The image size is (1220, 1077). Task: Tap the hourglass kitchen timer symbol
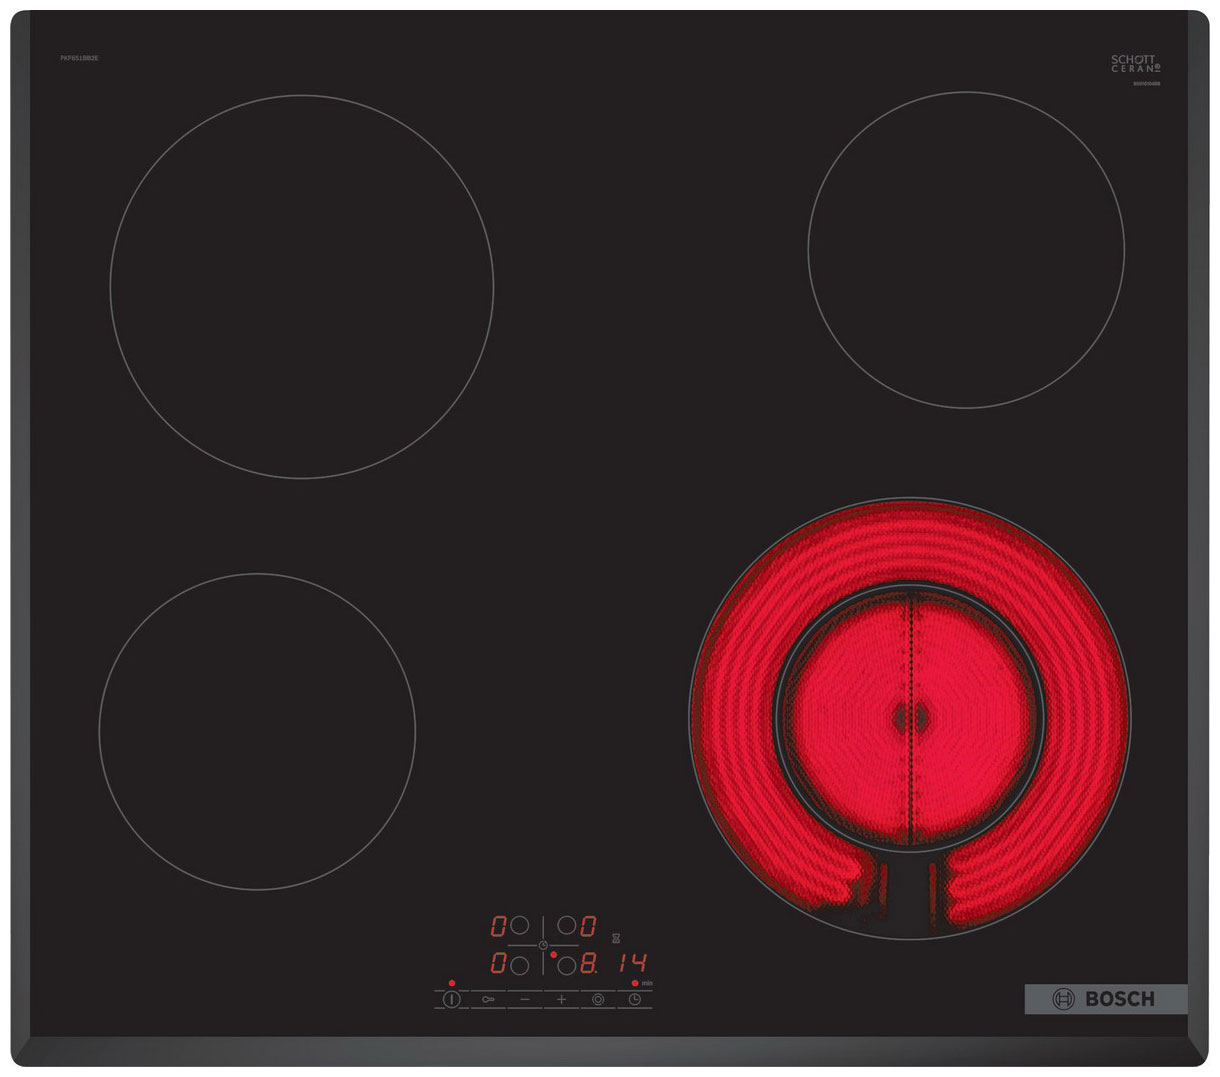coord(615,937)
